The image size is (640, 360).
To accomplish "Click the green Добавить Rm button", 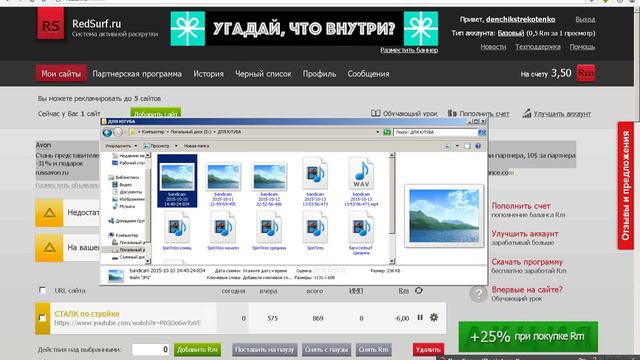I will (x=198, y=350).
